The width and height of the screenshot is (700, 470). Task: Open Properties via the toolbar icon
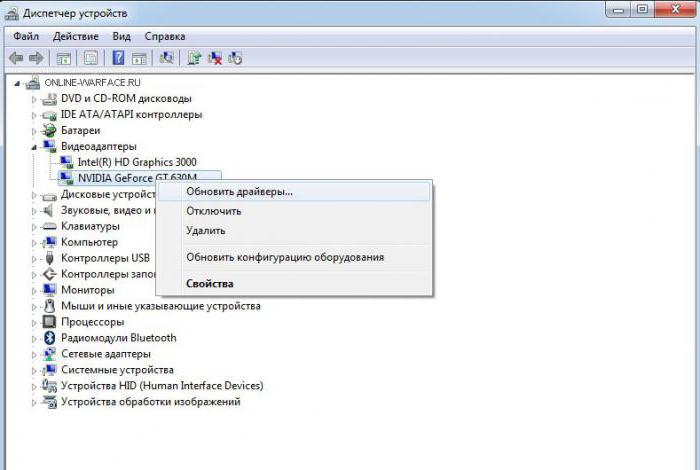coord(91,58)
